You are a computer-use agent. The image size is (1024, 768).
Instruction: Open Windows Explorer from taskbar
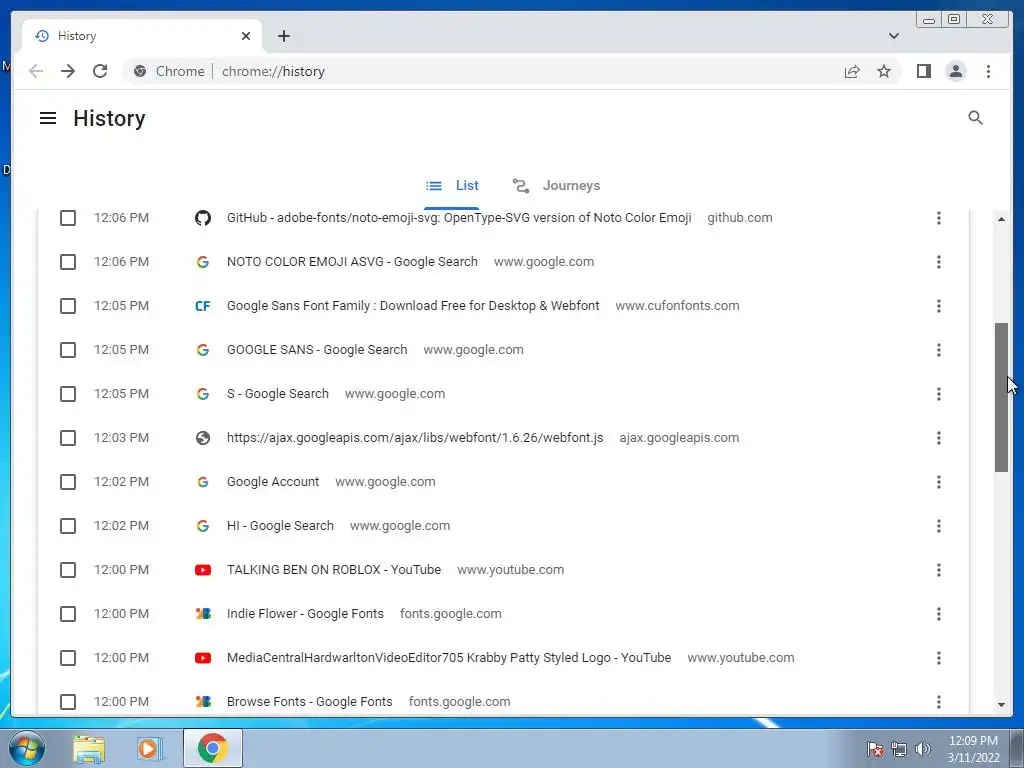tap(89, 748)
